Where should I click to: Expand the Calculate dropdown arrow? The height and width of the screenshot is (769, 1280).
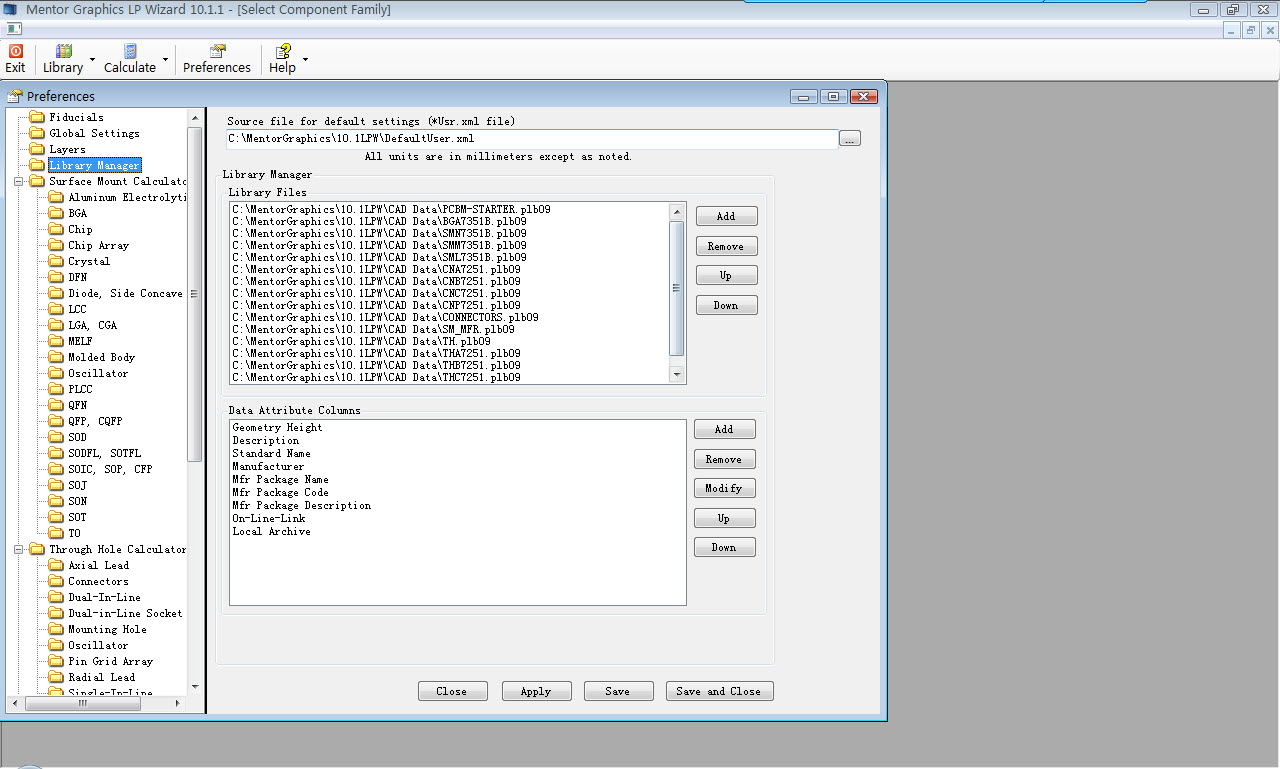click(164, 59)
